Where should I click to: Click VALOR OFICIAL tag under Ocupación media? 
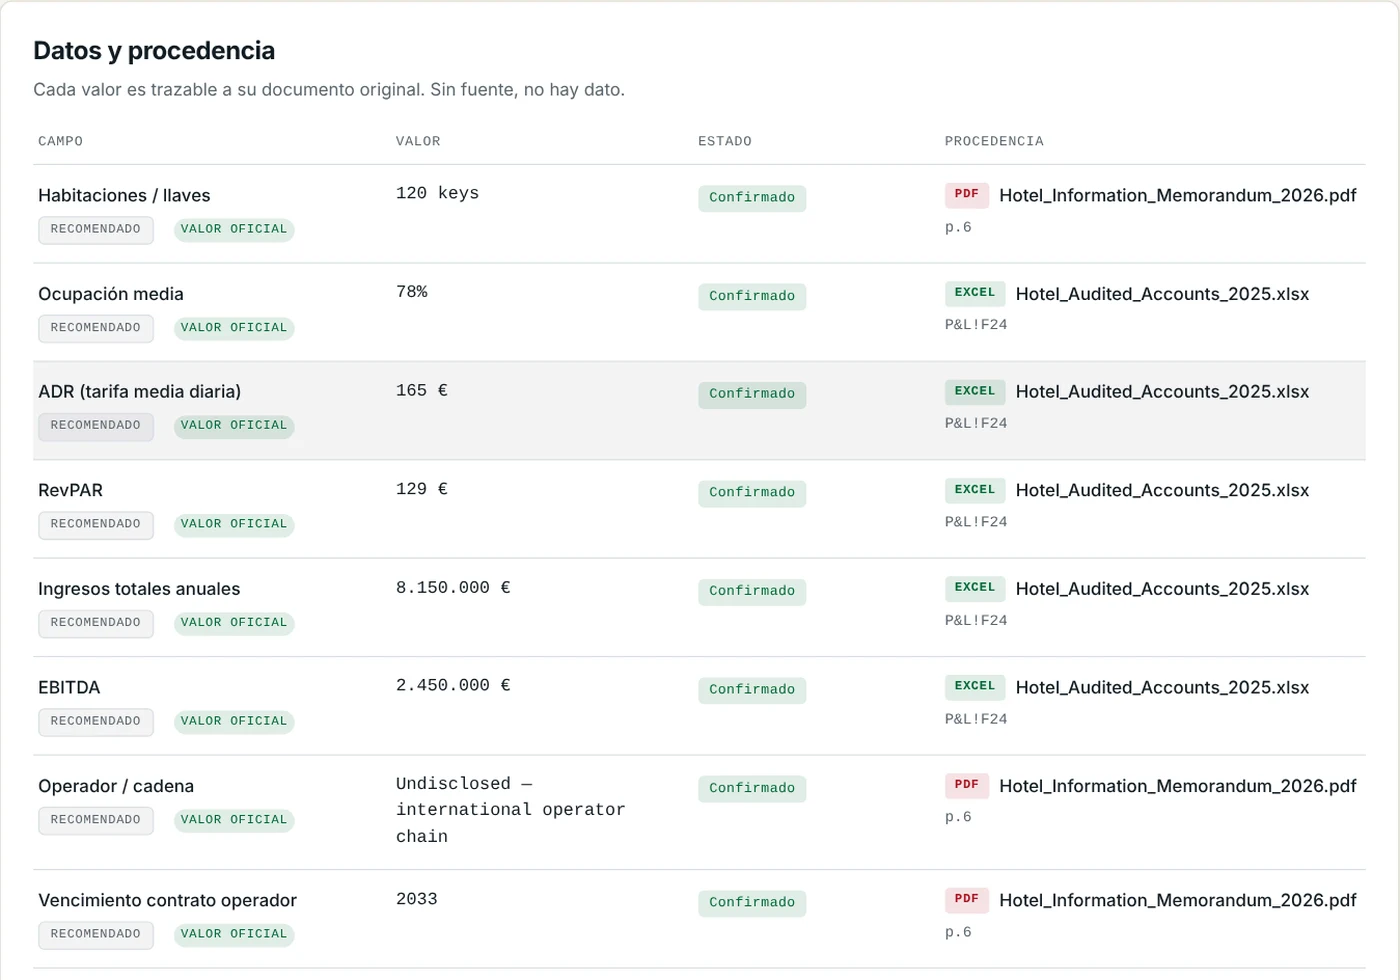pos(234,328)
